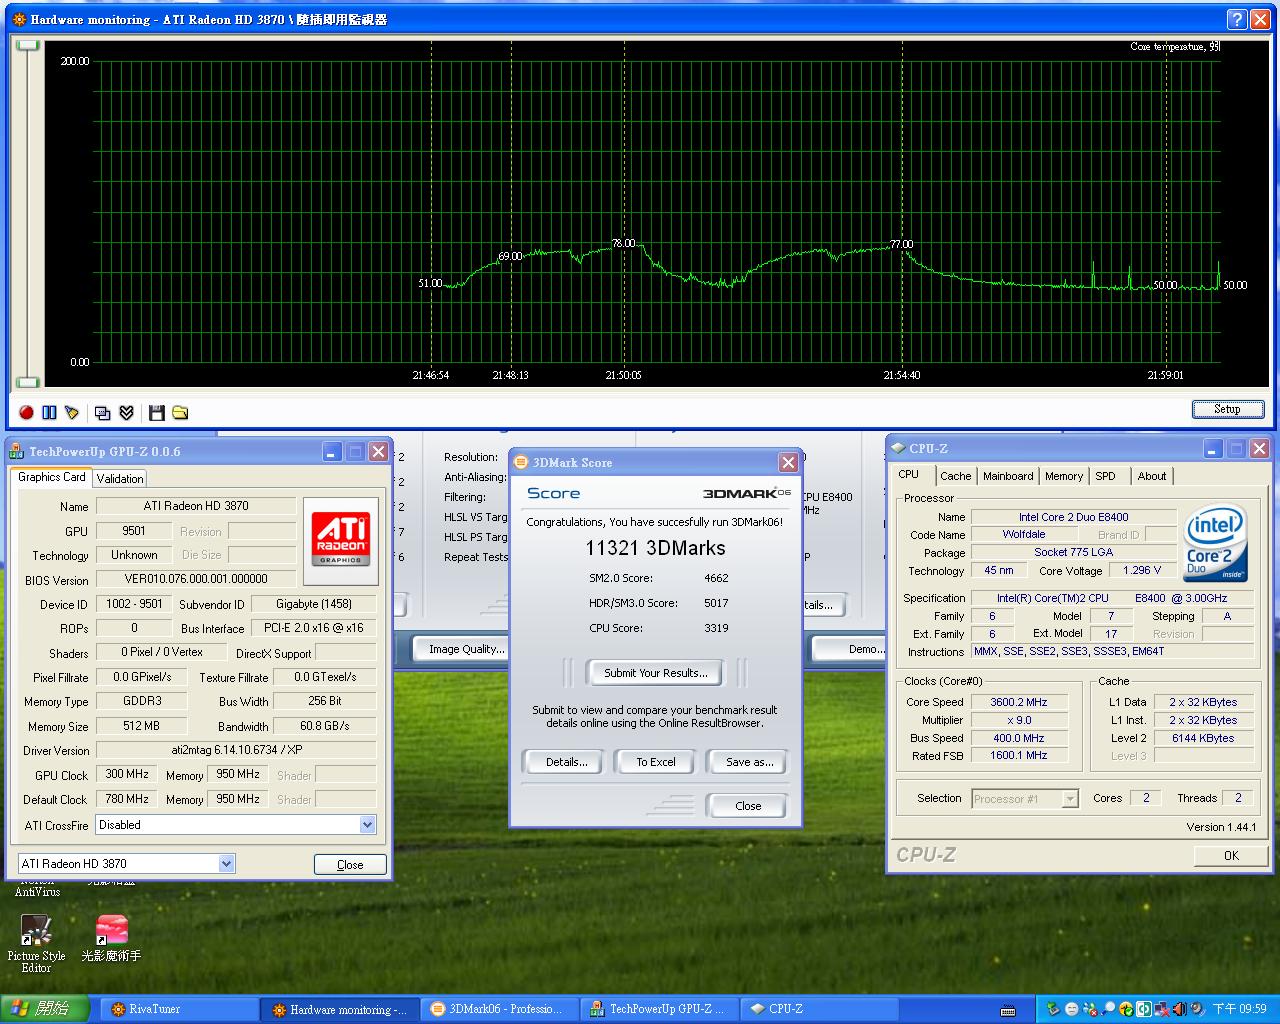
Task: Click the 21:54:40 time marker on the graph
Action: pos(902,376)
